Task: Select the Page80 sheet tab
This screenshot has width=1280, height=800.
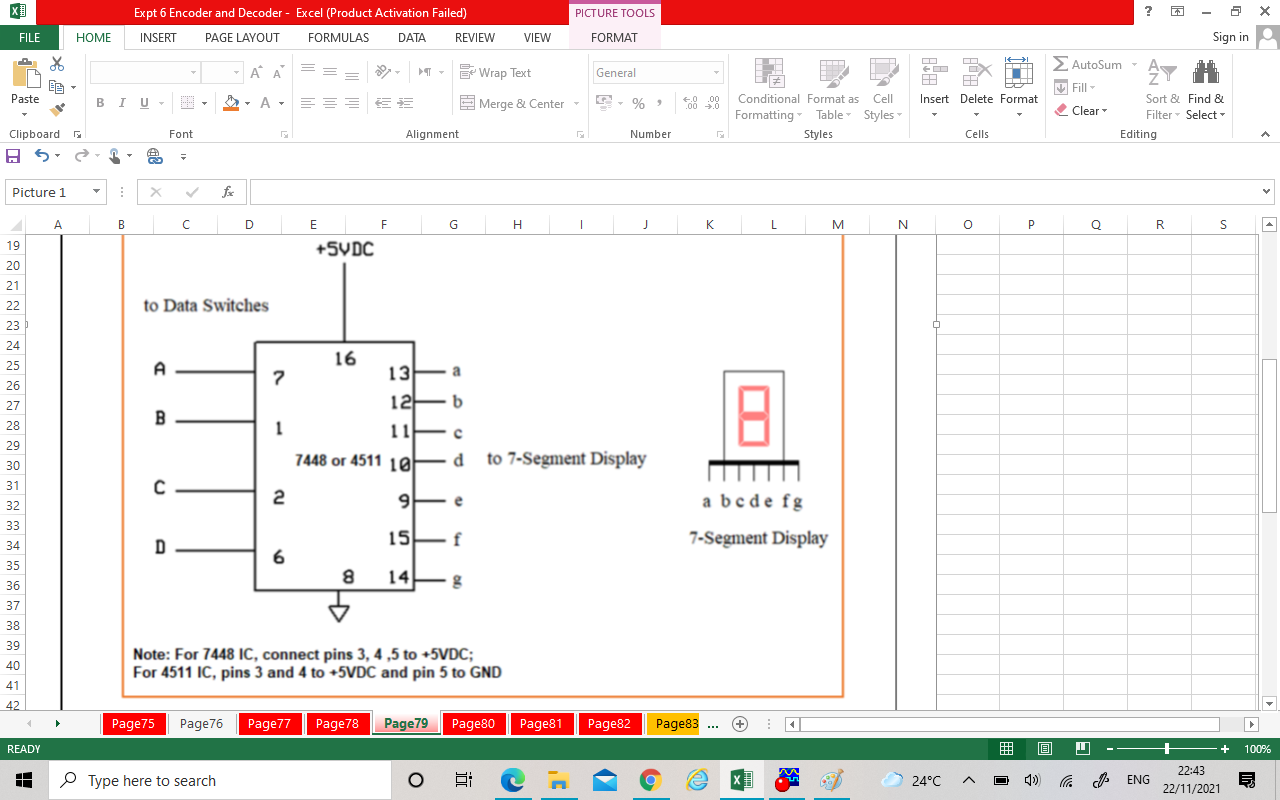Action: [474, 722]
